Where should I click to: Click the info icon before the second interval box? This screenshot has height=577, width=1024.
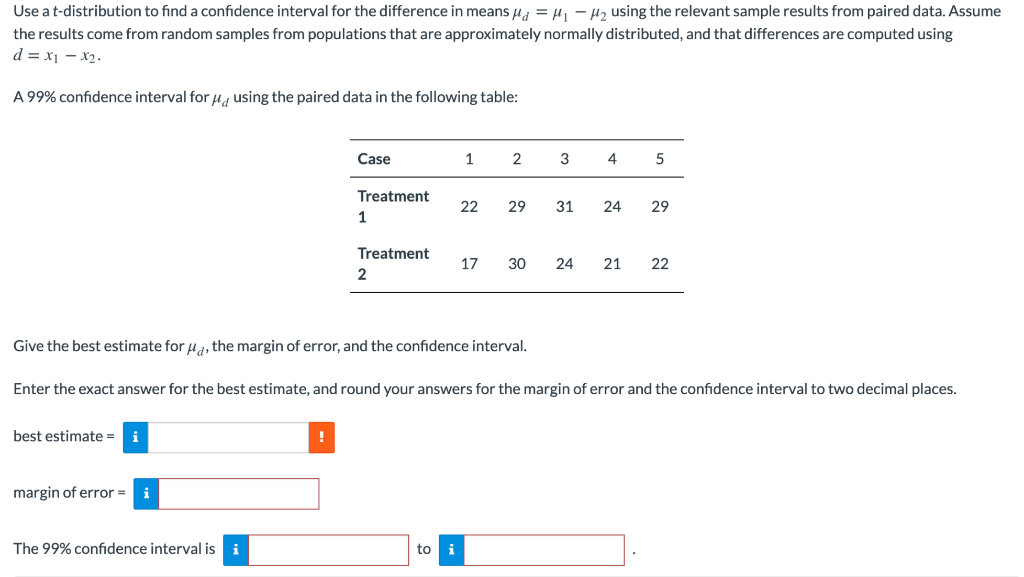click(451, 549)
